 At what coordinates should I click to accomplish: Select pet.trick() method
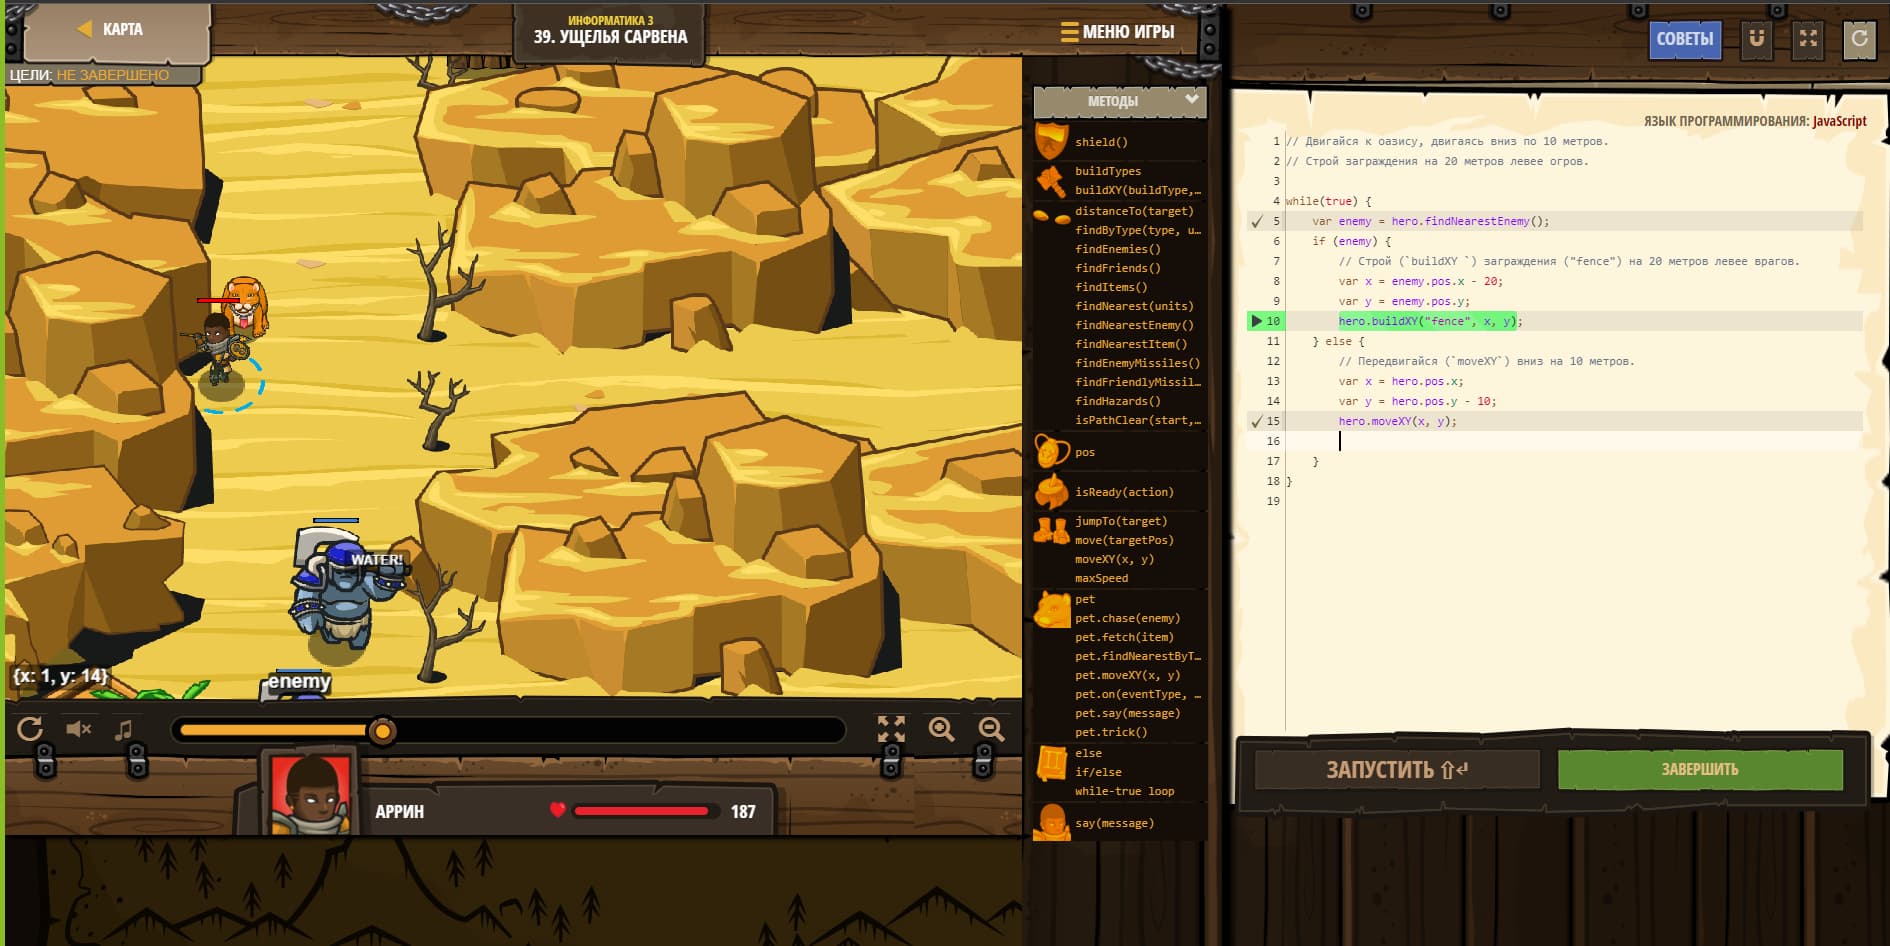point(1111,732)
